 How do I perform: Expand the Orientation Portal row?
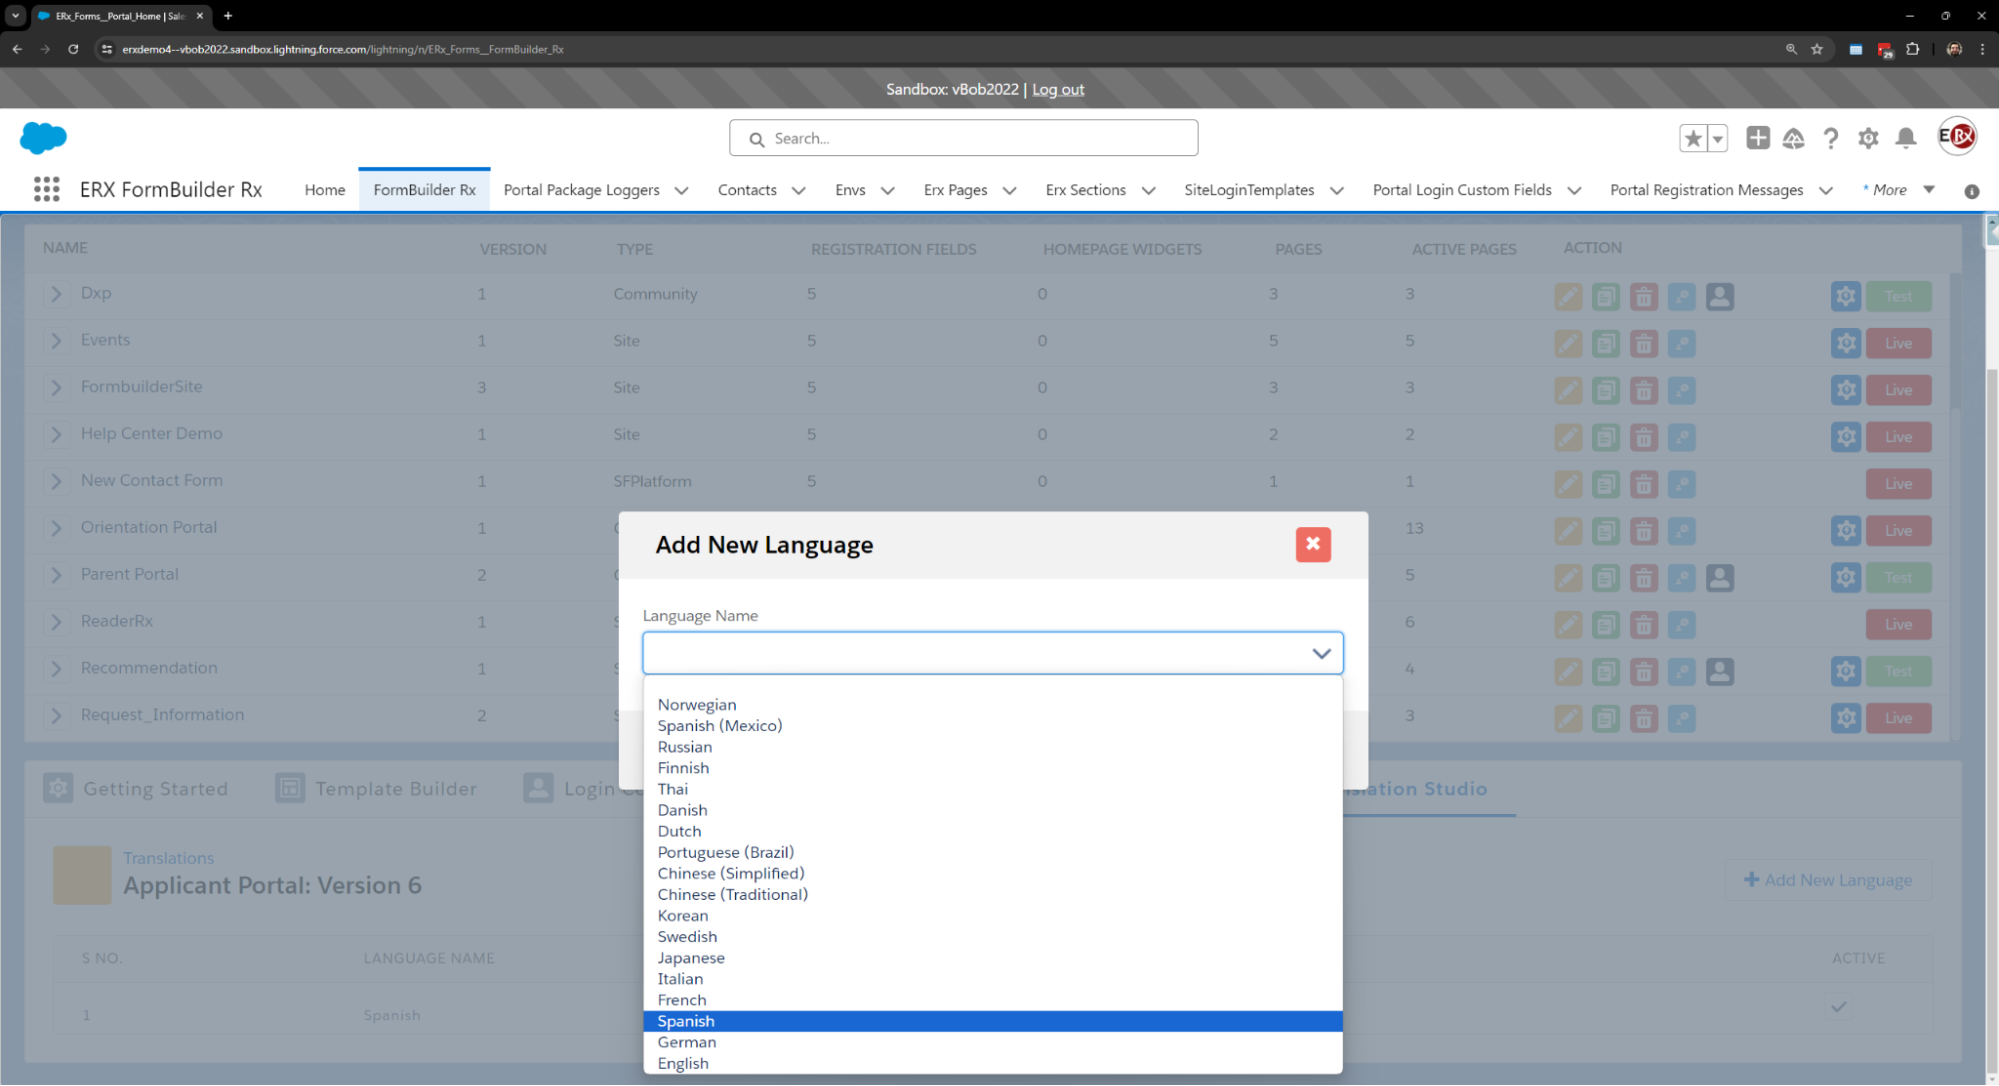tap(56, 528)
